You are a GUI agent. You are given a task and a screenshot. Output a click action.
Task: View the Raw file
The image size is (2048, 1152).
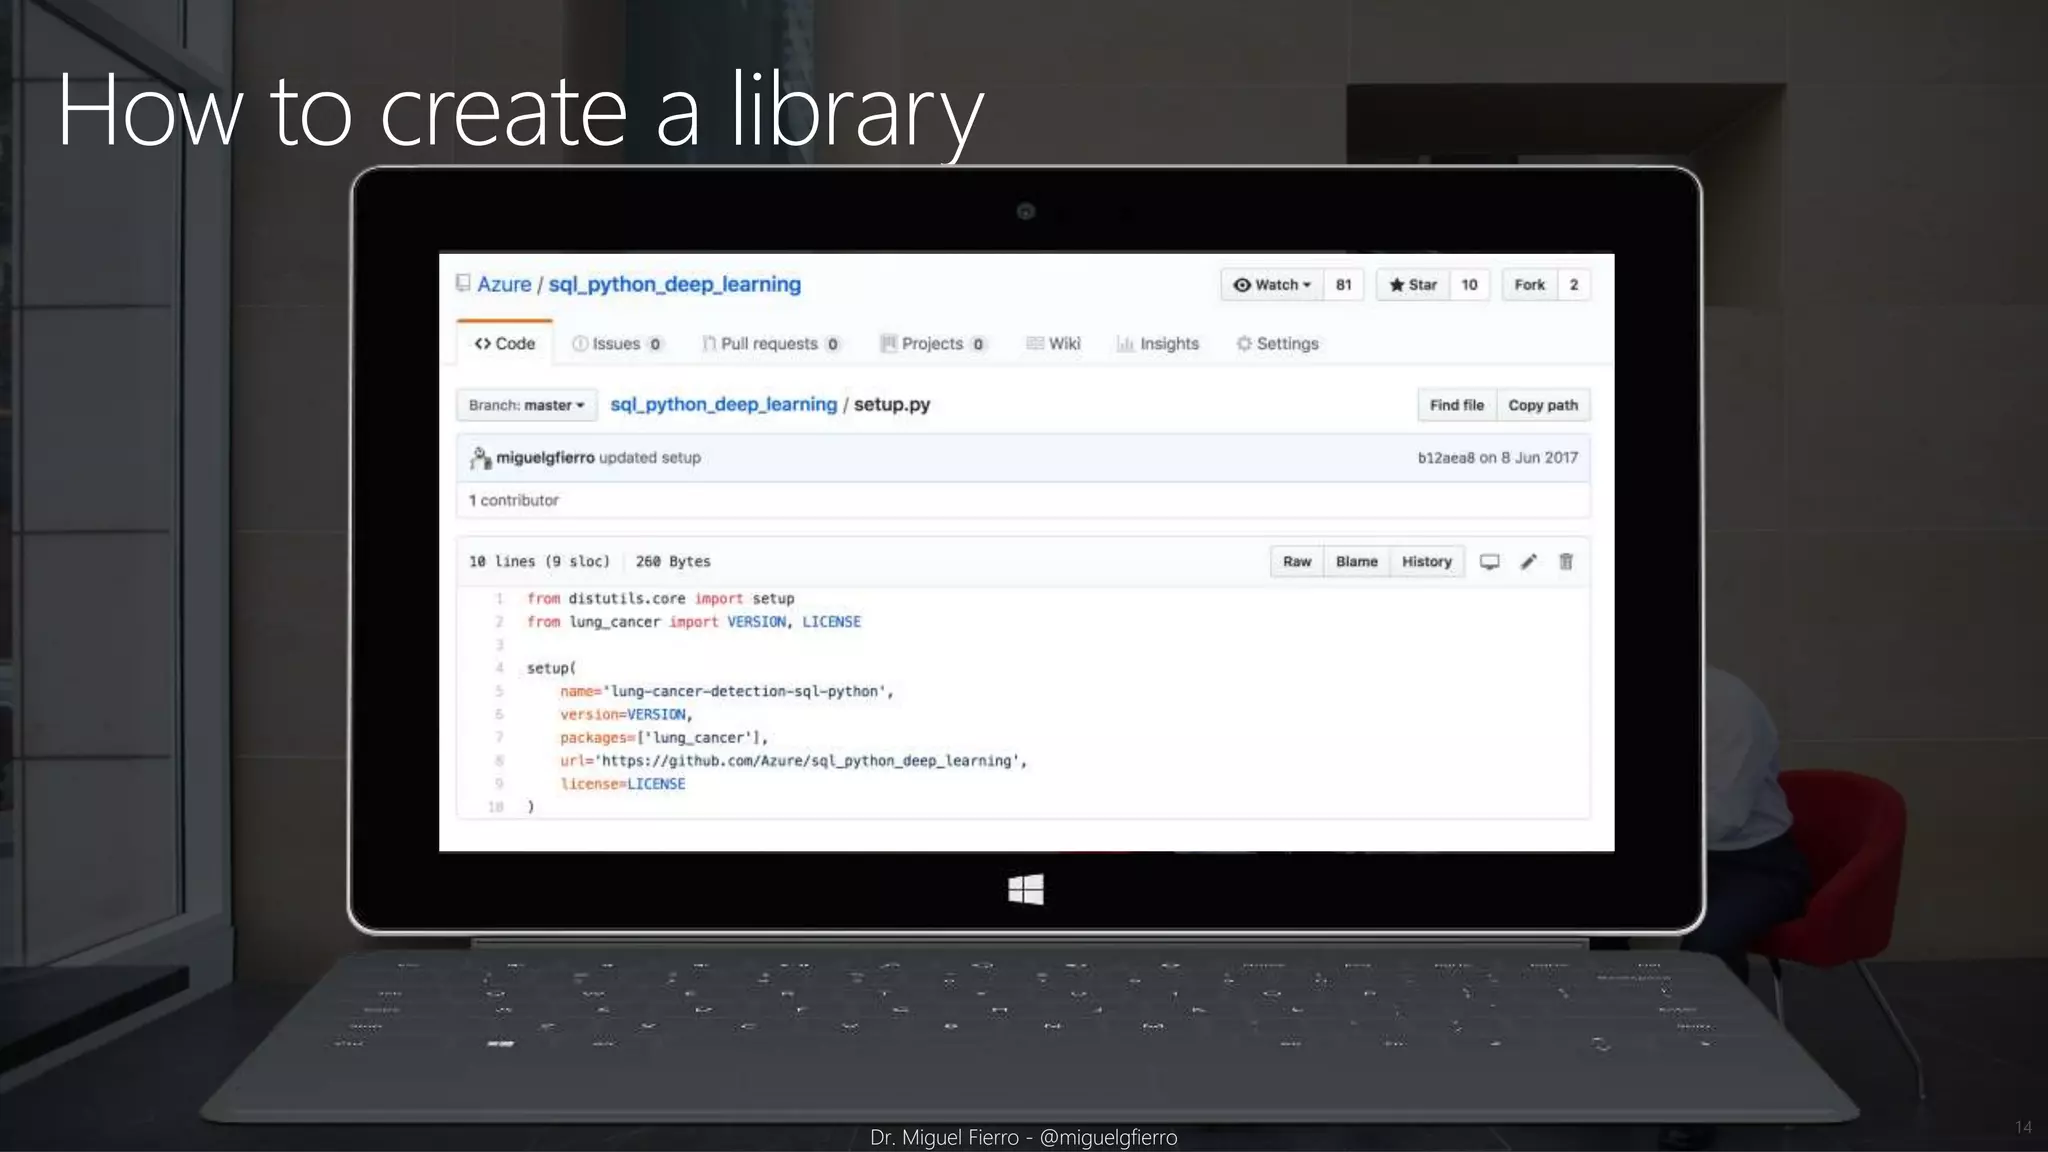1297,561
